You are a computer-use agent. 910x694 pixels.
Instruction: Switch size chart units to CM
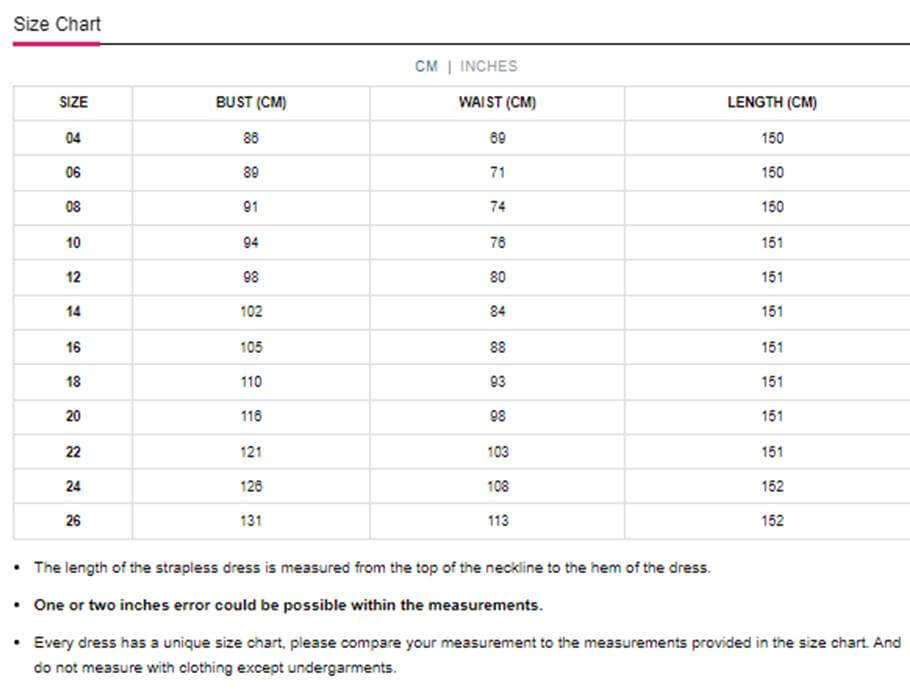(x=426, y=66)
